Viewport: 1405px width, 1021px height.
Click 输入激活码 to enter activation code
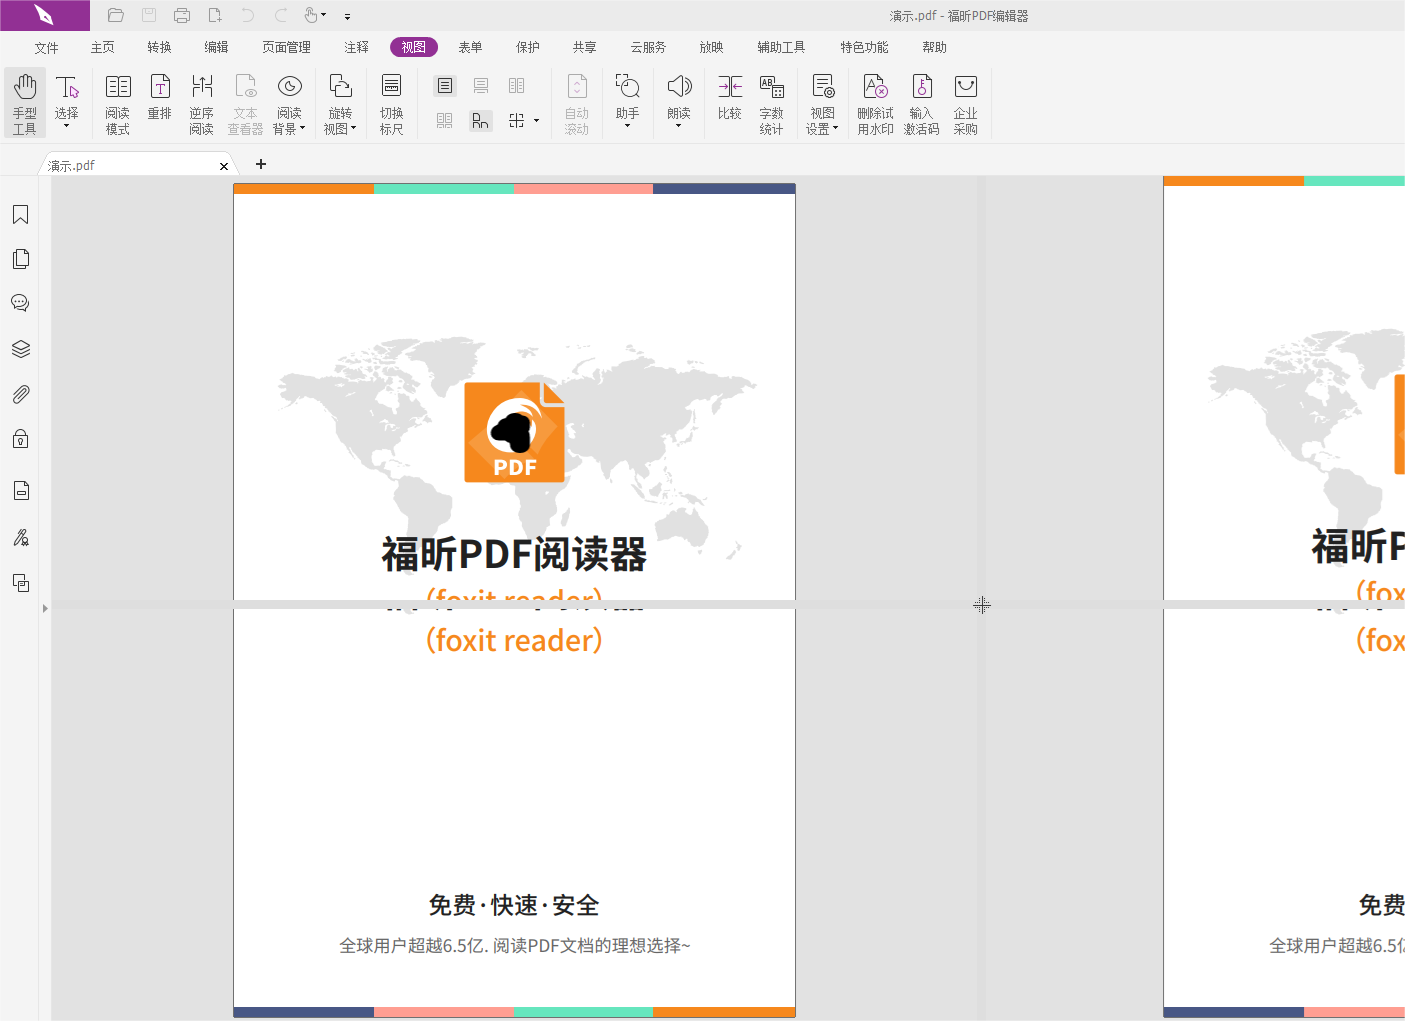pyautogui.click(x=920, y=101)
